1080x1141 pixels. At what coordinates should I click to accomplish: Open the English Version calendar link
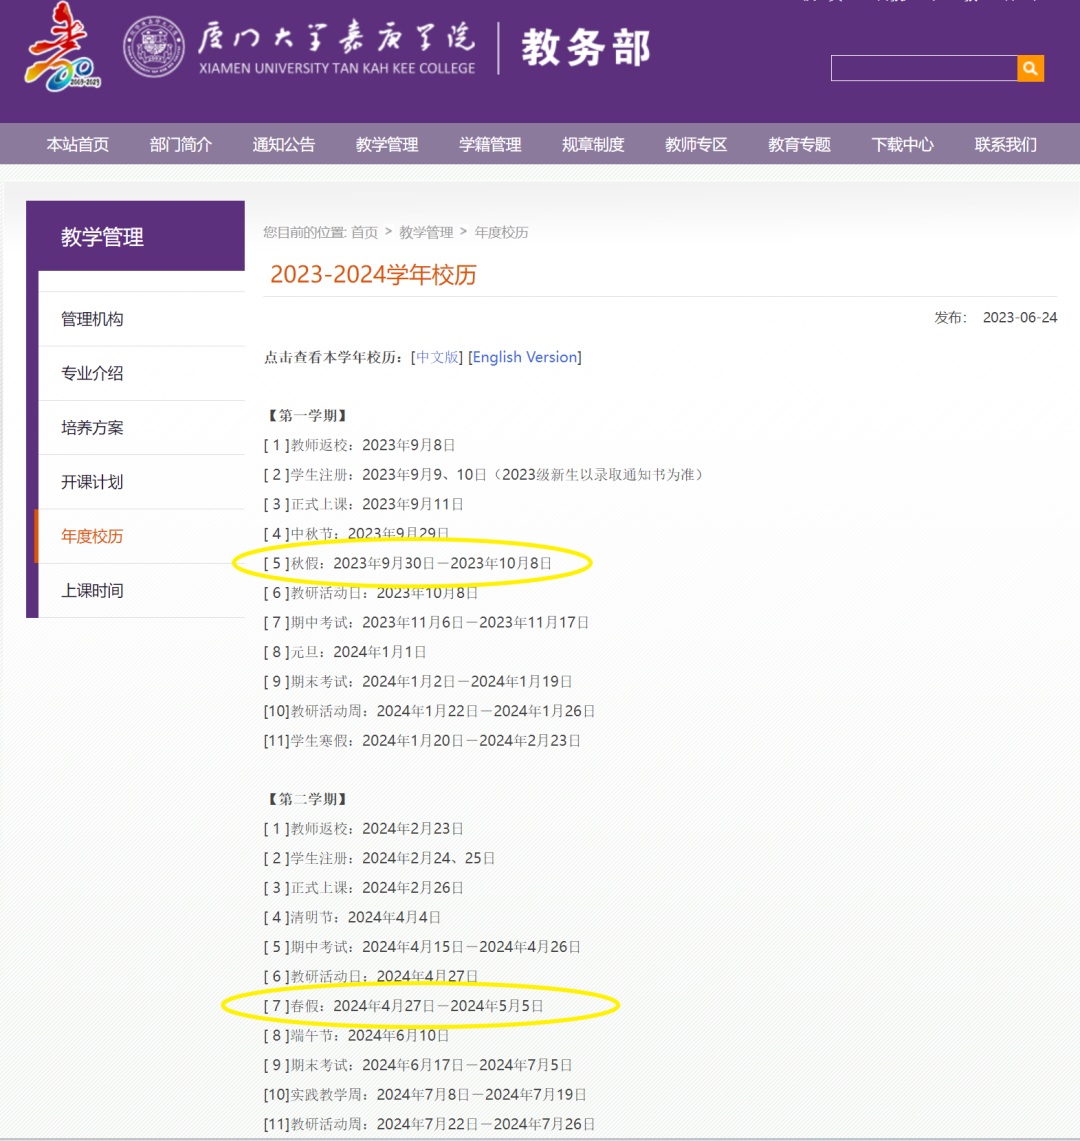525,357
